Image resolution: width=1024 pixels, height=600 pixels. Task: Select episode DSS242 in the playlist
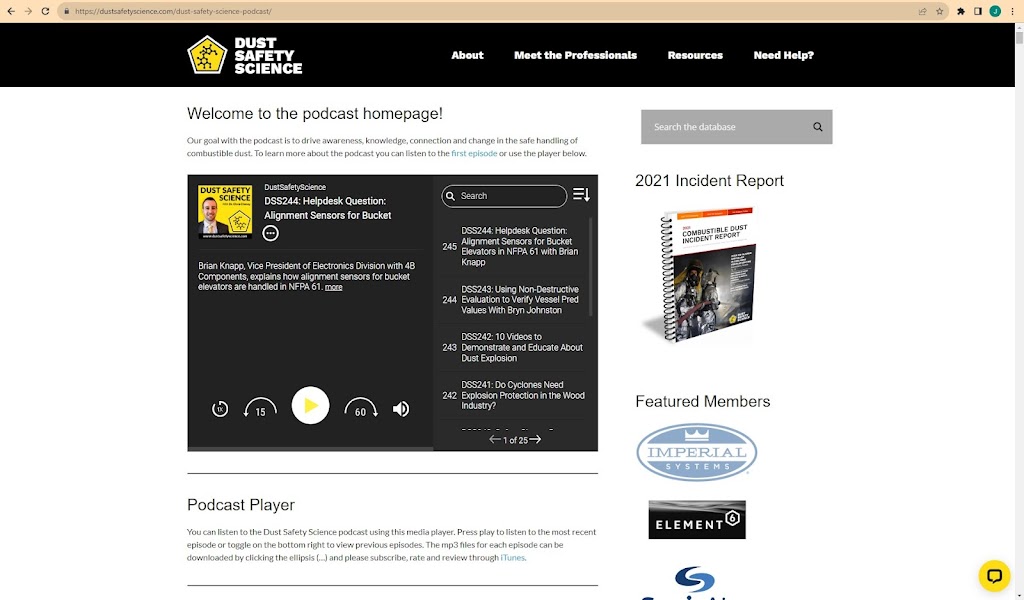(513, 347)
